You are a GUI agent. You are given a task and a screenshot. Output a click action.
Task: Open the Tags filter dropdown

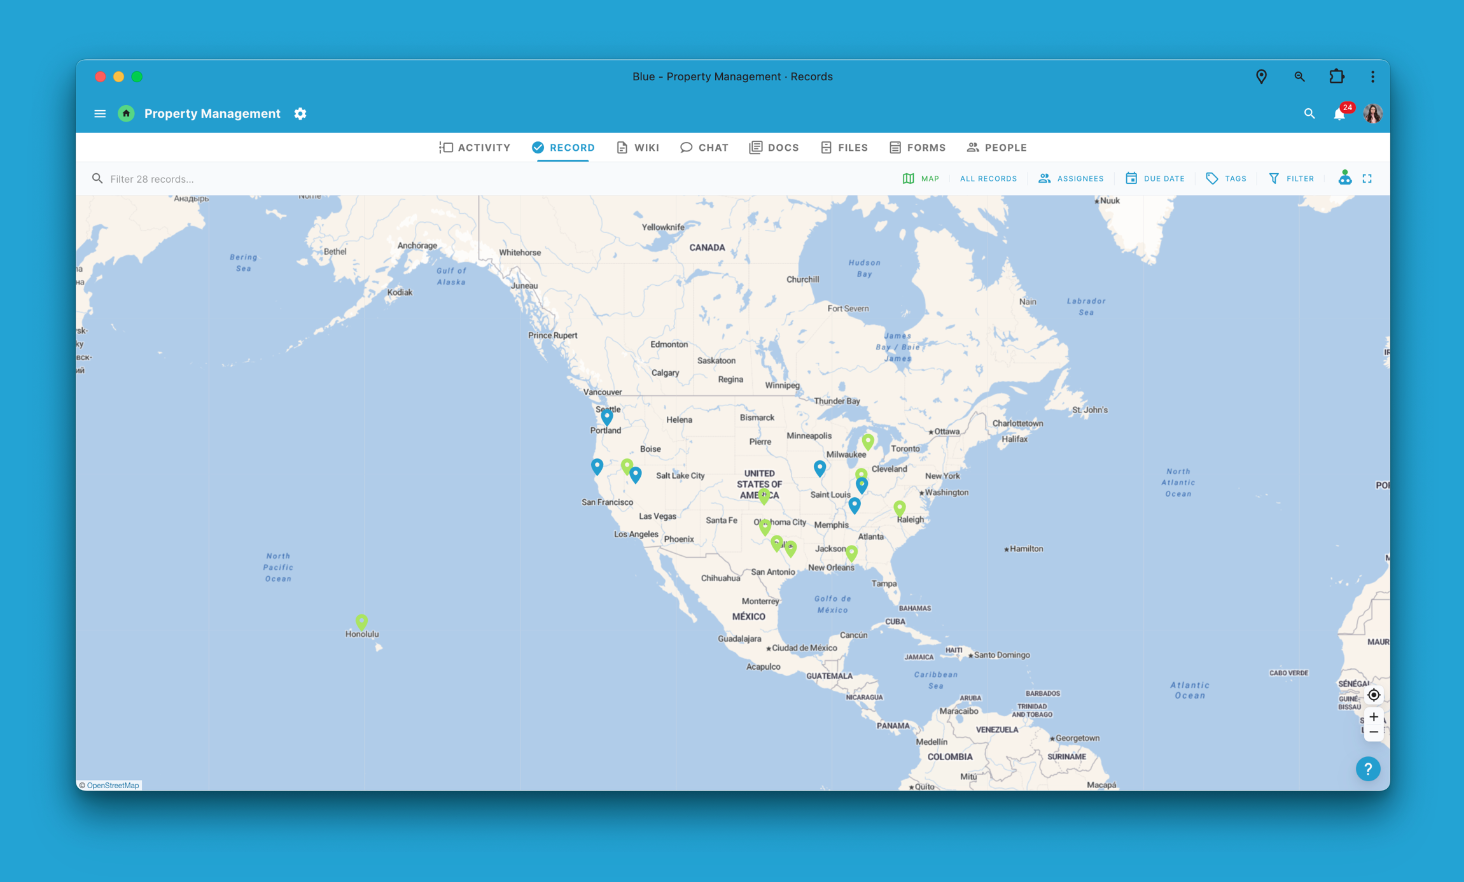tap(1226, 179)
